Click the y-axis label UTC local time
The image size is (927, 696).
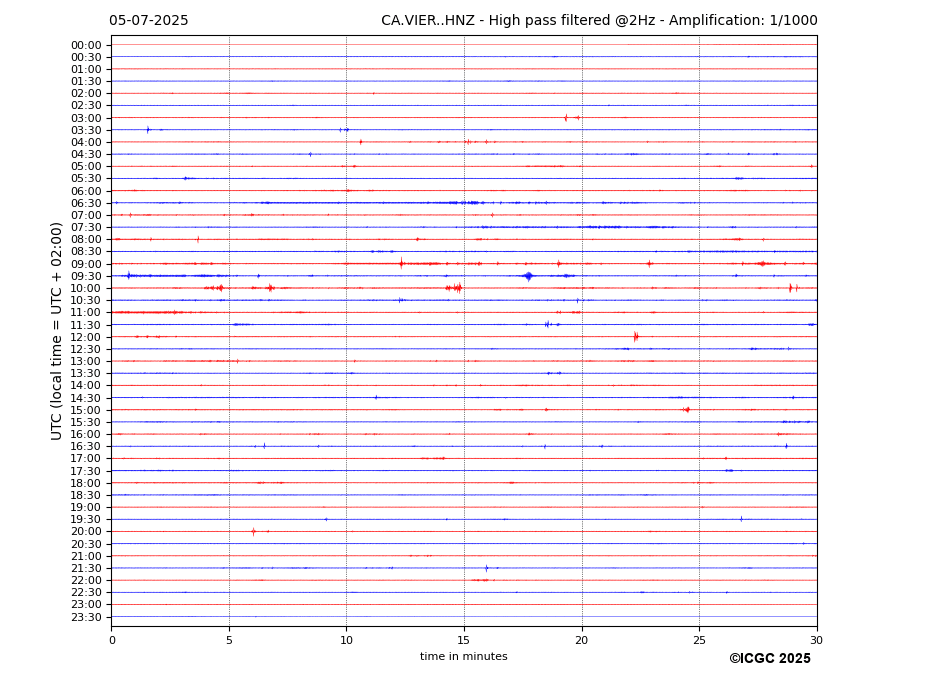(x=56, y=331)
